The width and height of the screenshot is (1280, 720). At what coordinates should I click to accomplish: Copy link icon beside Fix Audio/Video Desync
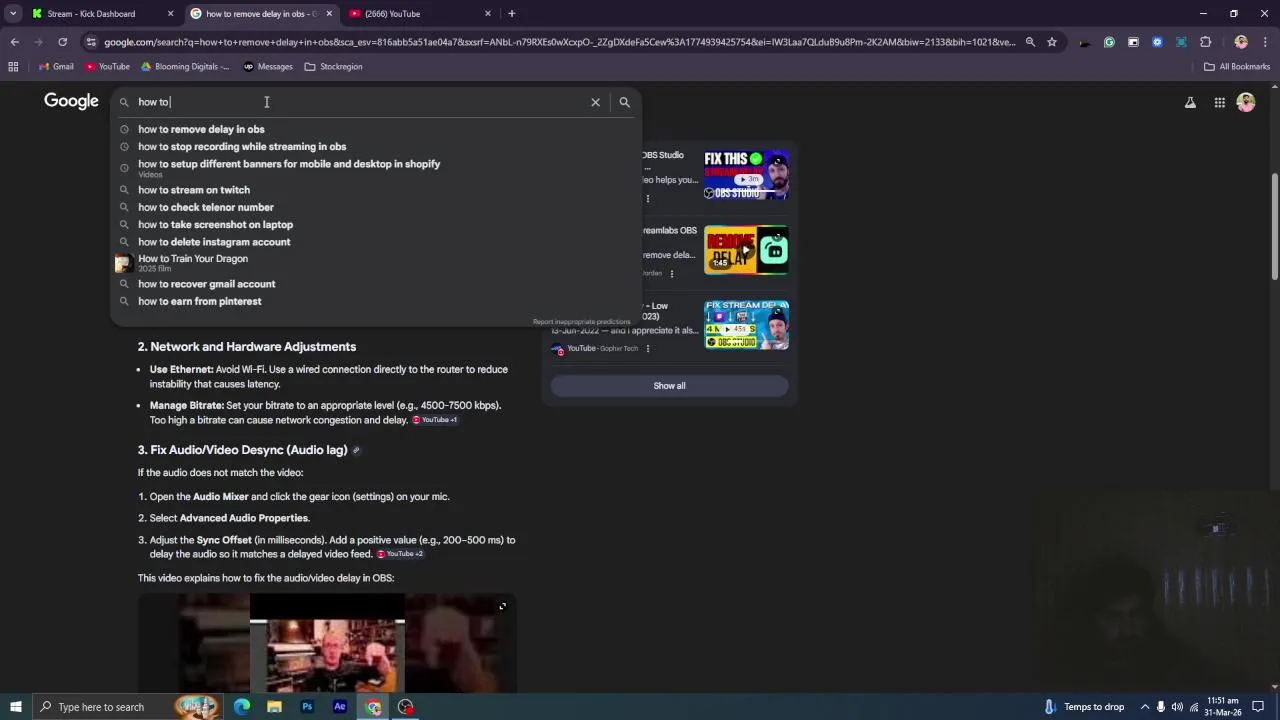tap(356, 451)
